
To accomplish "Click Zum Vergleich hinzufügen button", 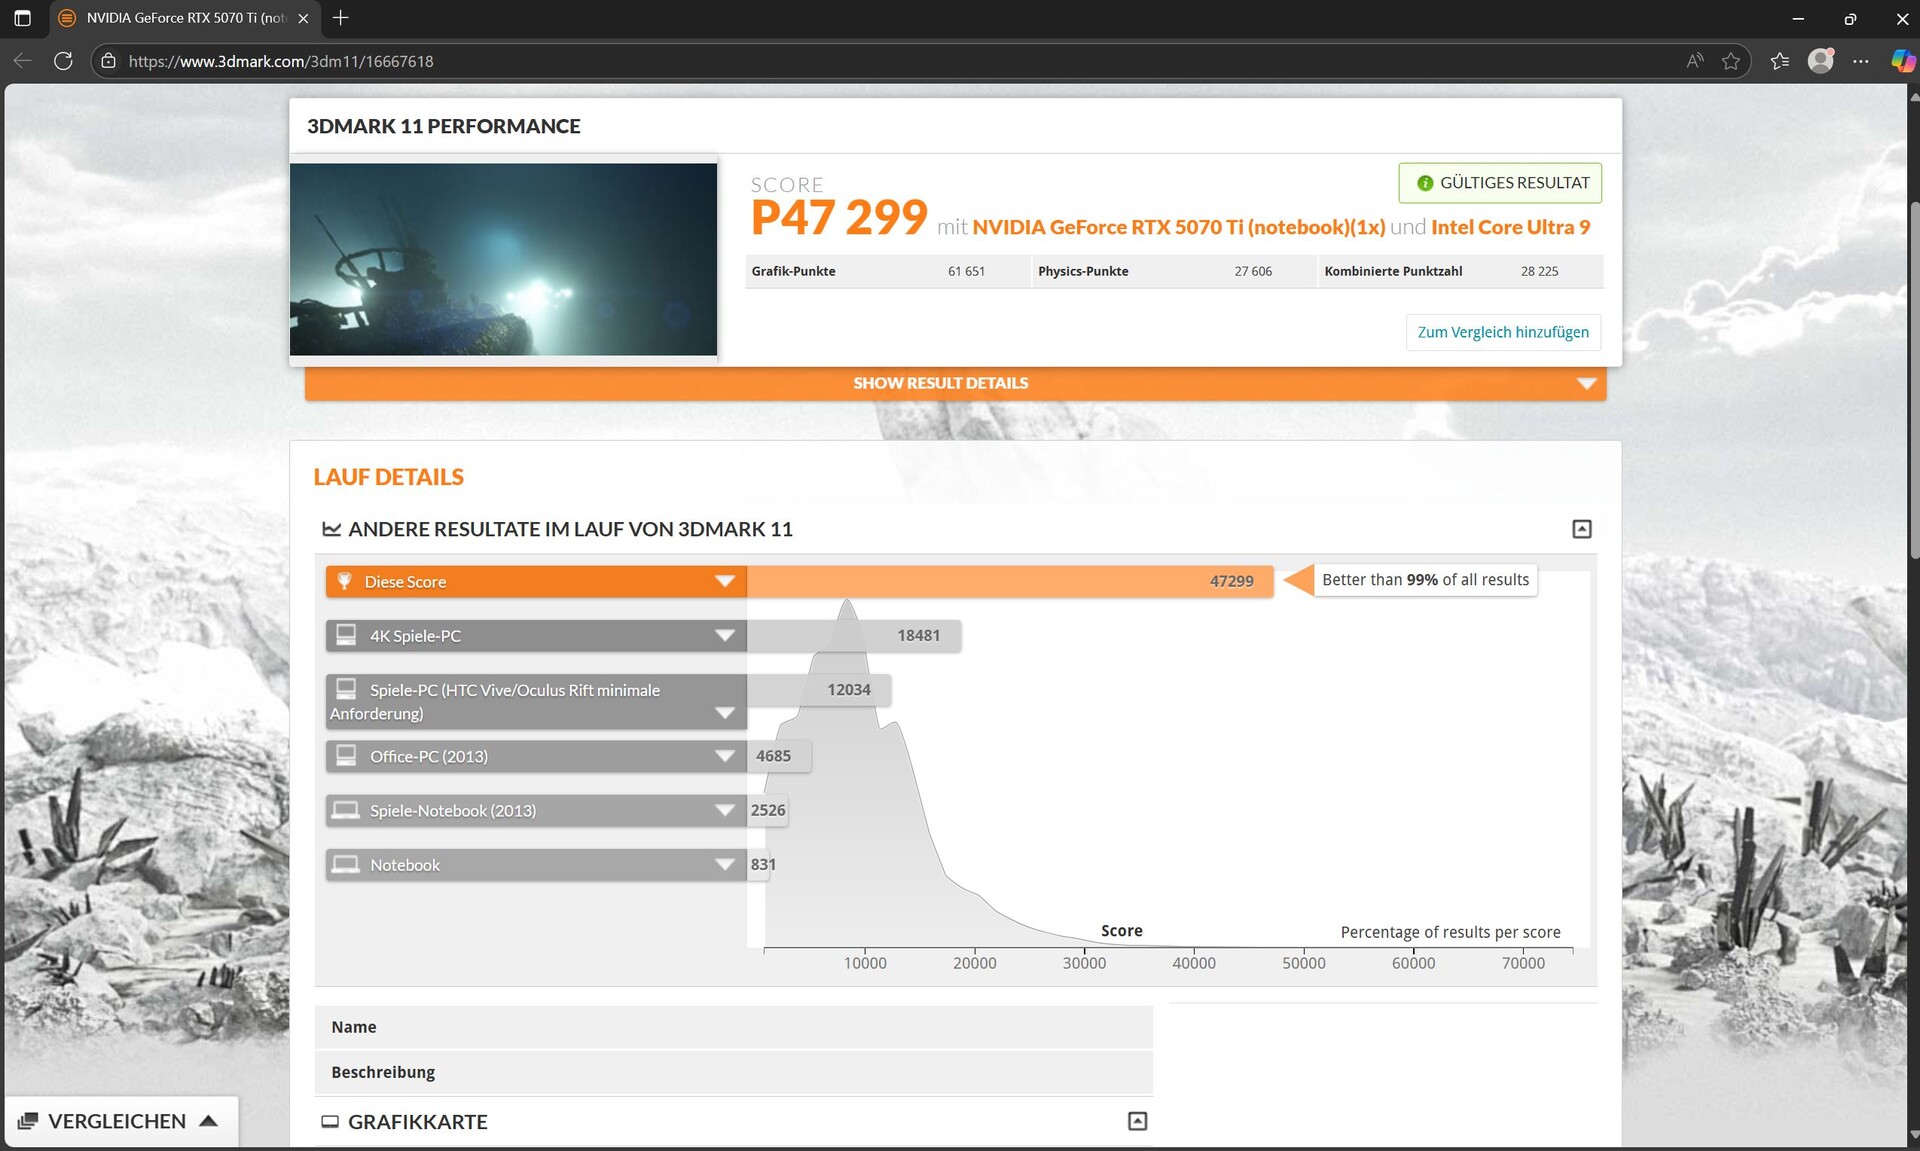I will coord(1503,332).
